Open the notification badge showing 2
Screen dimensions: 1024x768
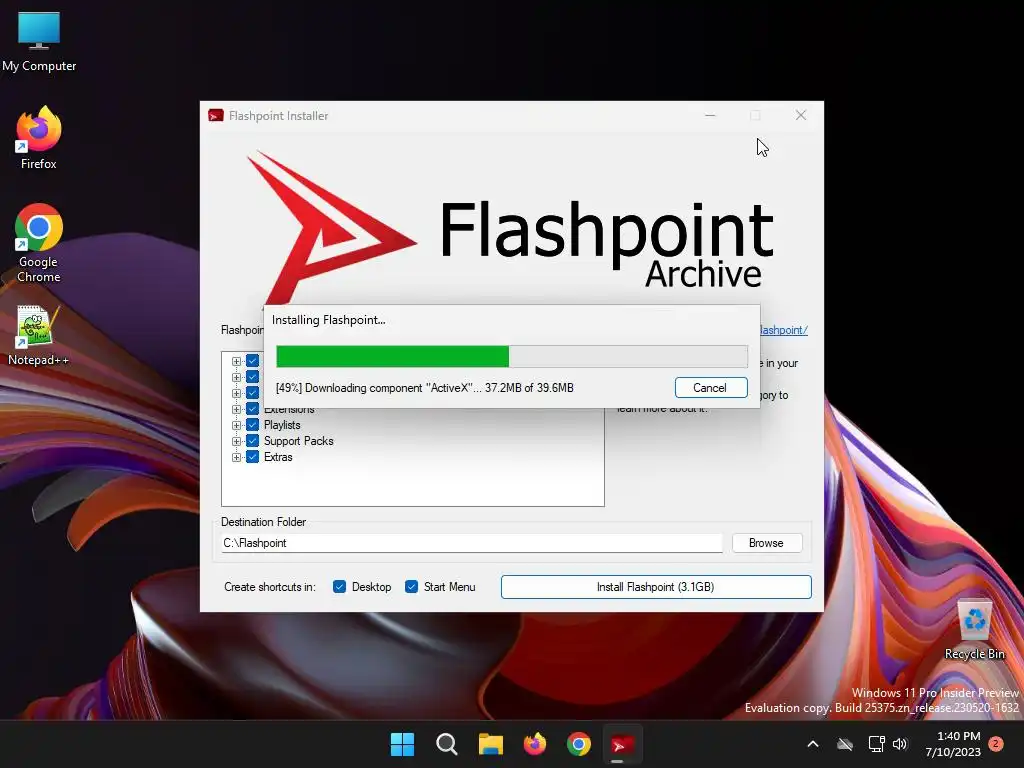pyautogui.click(x=996, y=744)
